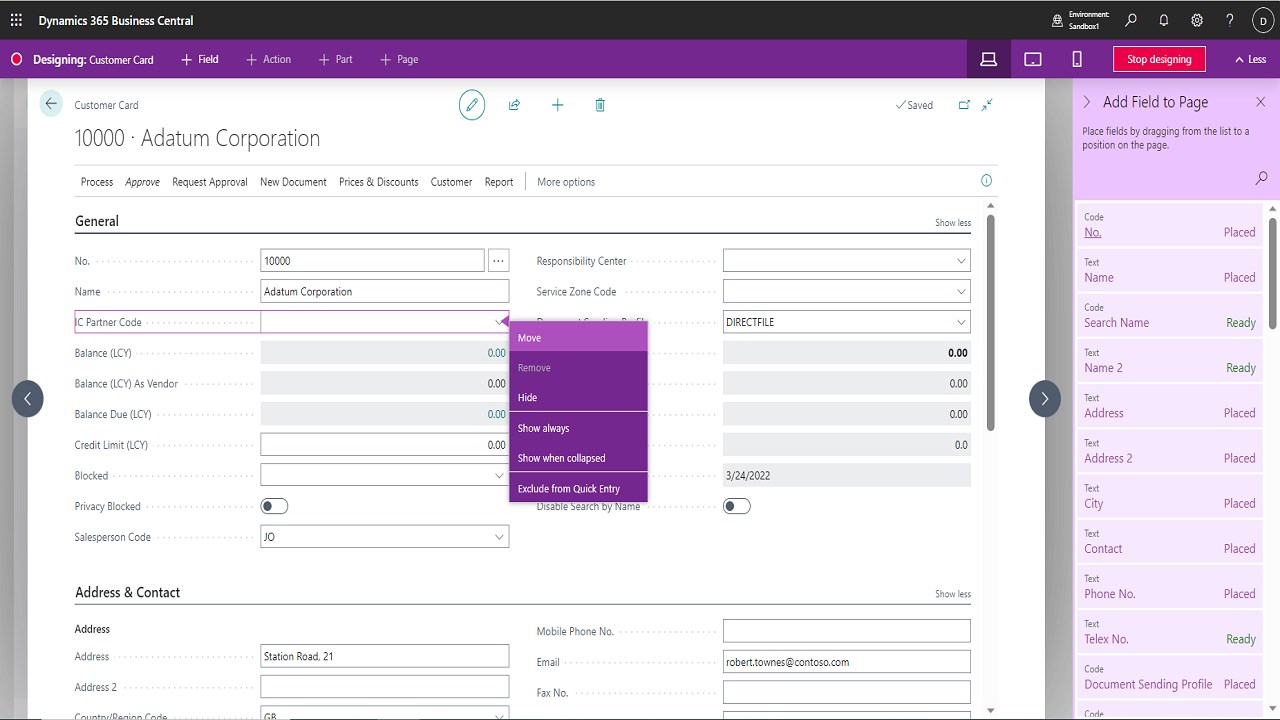Toggle the Privacy Blocked switch

[274, 506]
